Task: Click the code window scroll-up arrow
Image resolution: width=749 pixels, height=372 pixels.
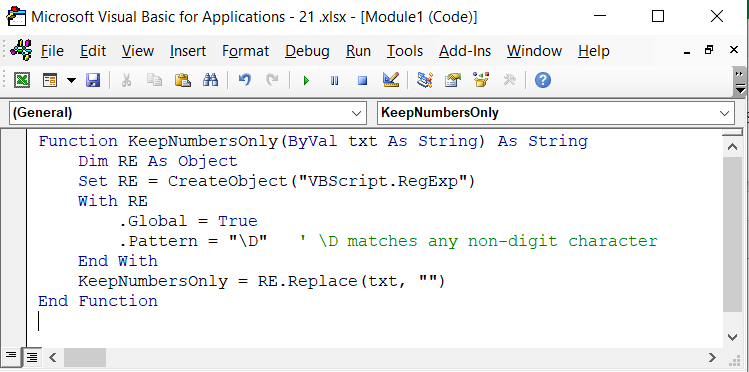Action: tap(732, 147)
